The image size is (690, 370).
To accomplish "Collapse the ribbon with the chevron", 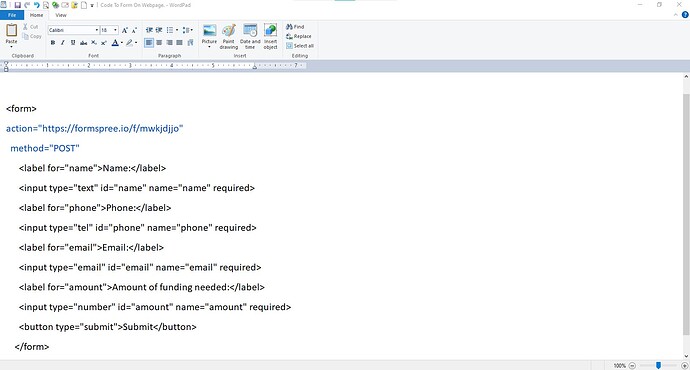I will click(675, 15).
